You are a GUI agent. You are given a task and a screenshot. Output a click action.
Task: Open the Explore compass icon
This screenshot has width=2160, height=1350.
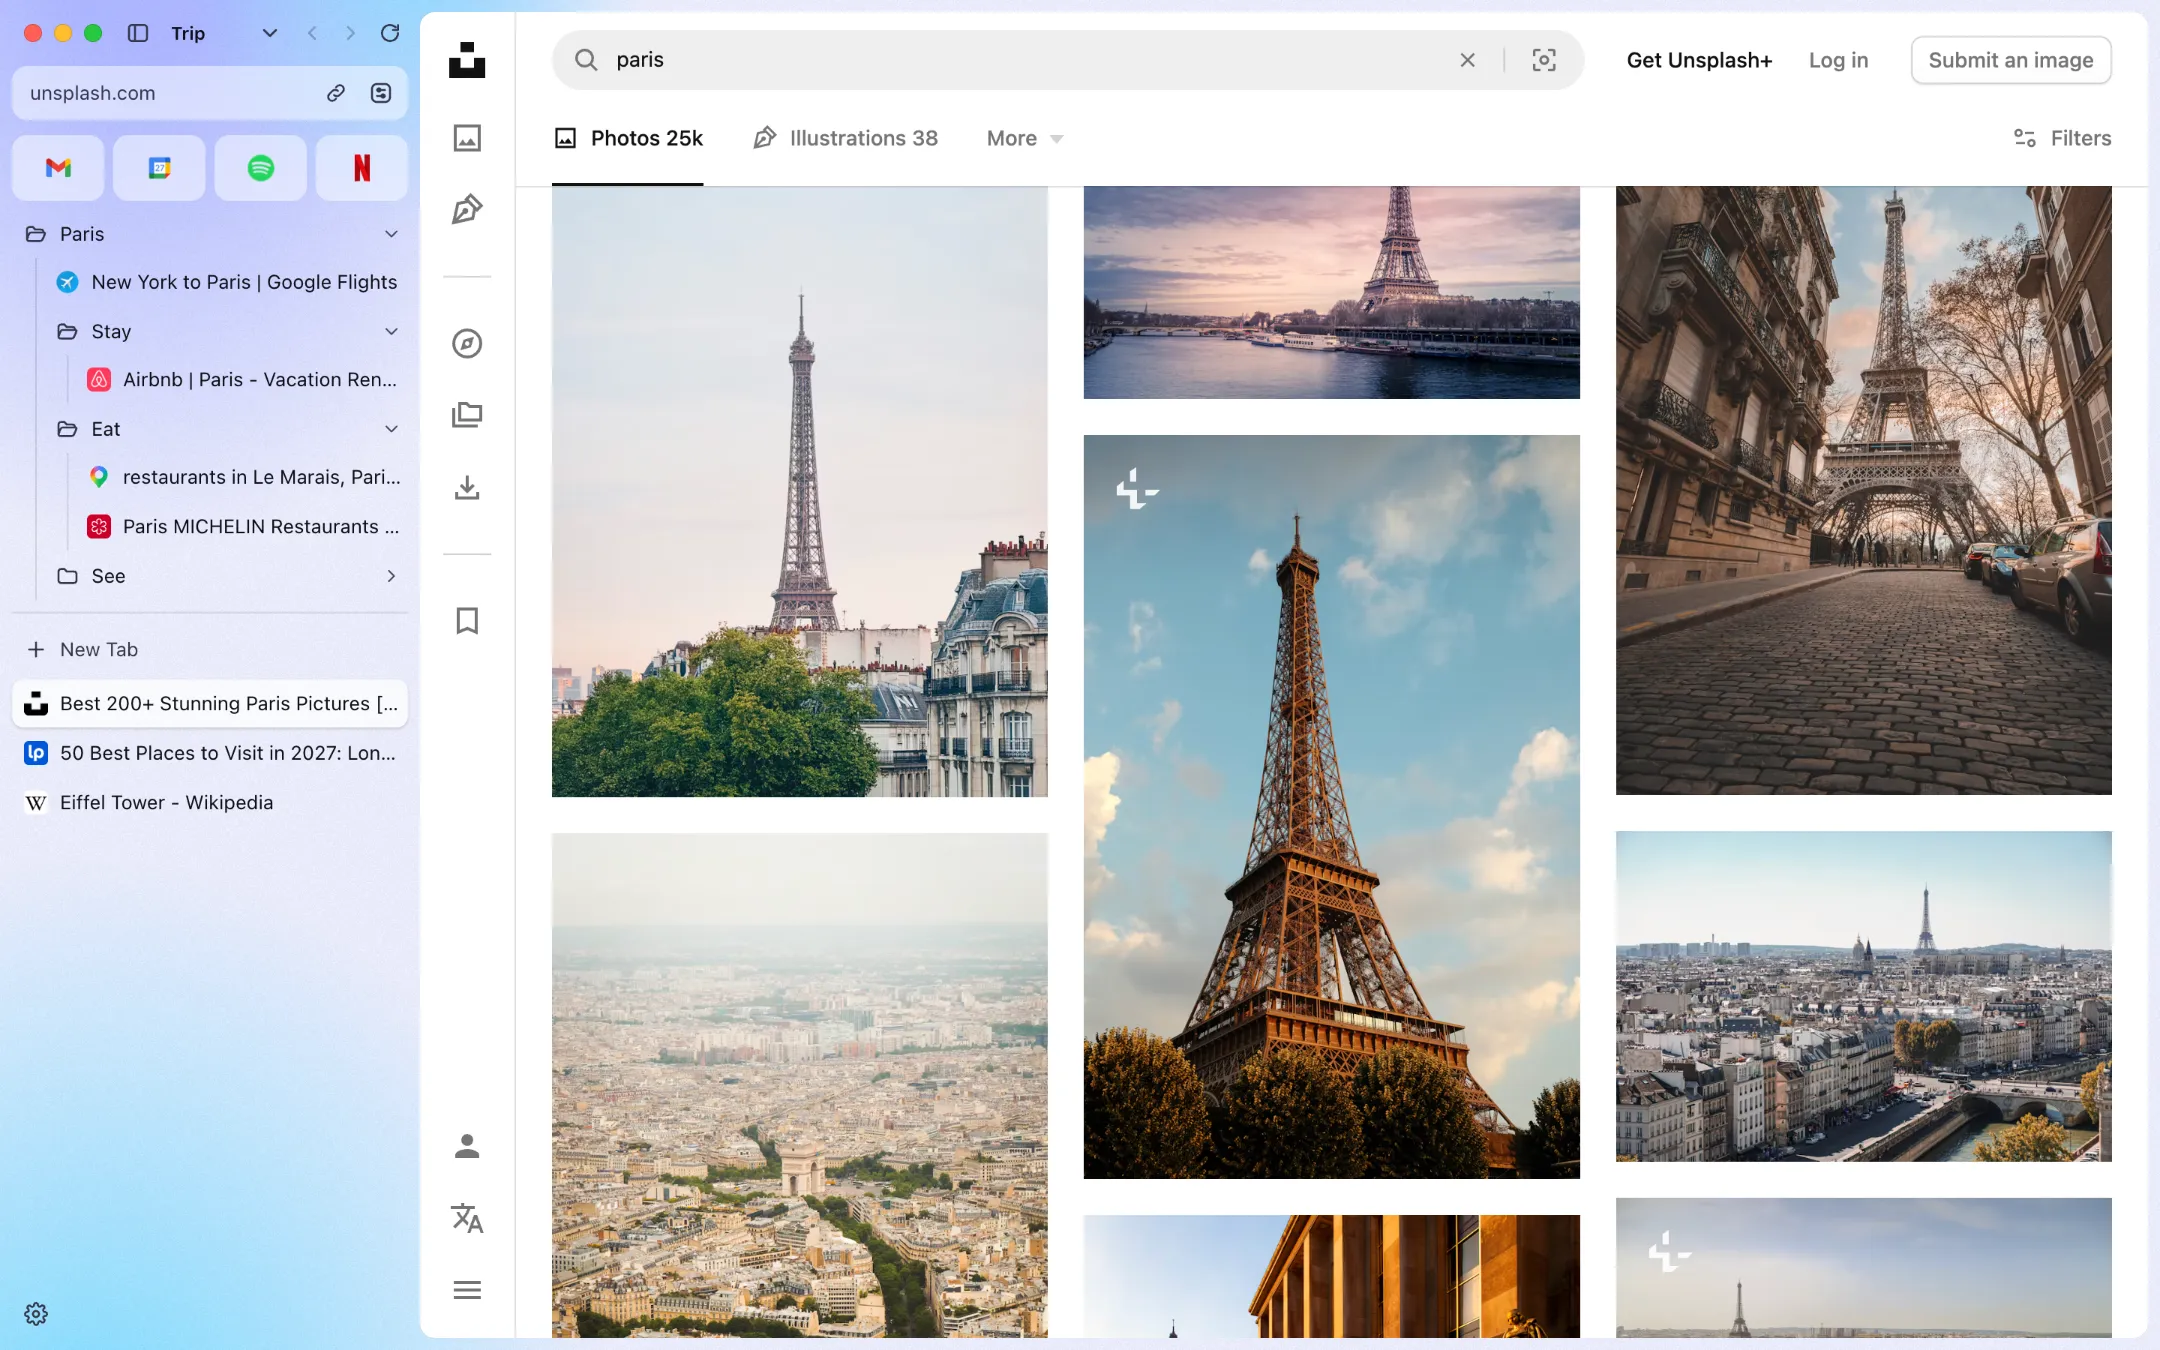click(467, 343)
